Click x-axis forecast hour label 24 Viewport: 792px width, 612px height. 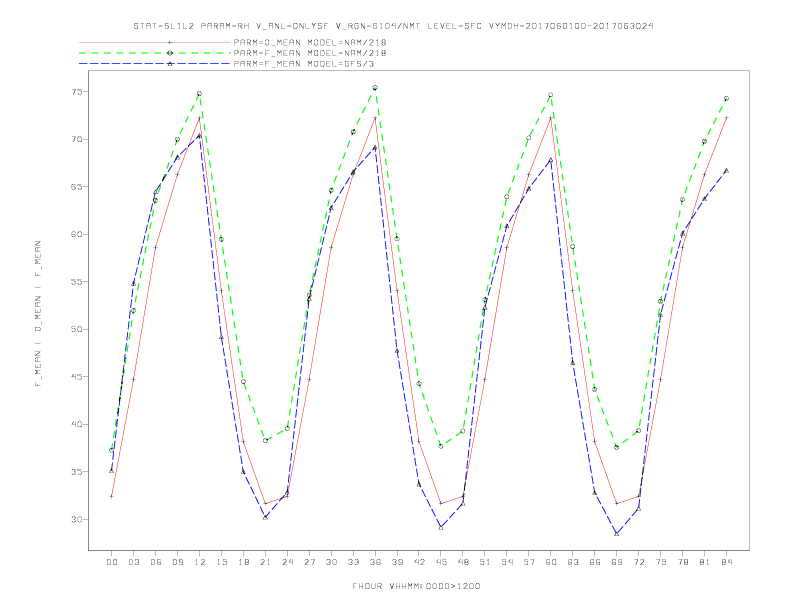pos(287,562)
